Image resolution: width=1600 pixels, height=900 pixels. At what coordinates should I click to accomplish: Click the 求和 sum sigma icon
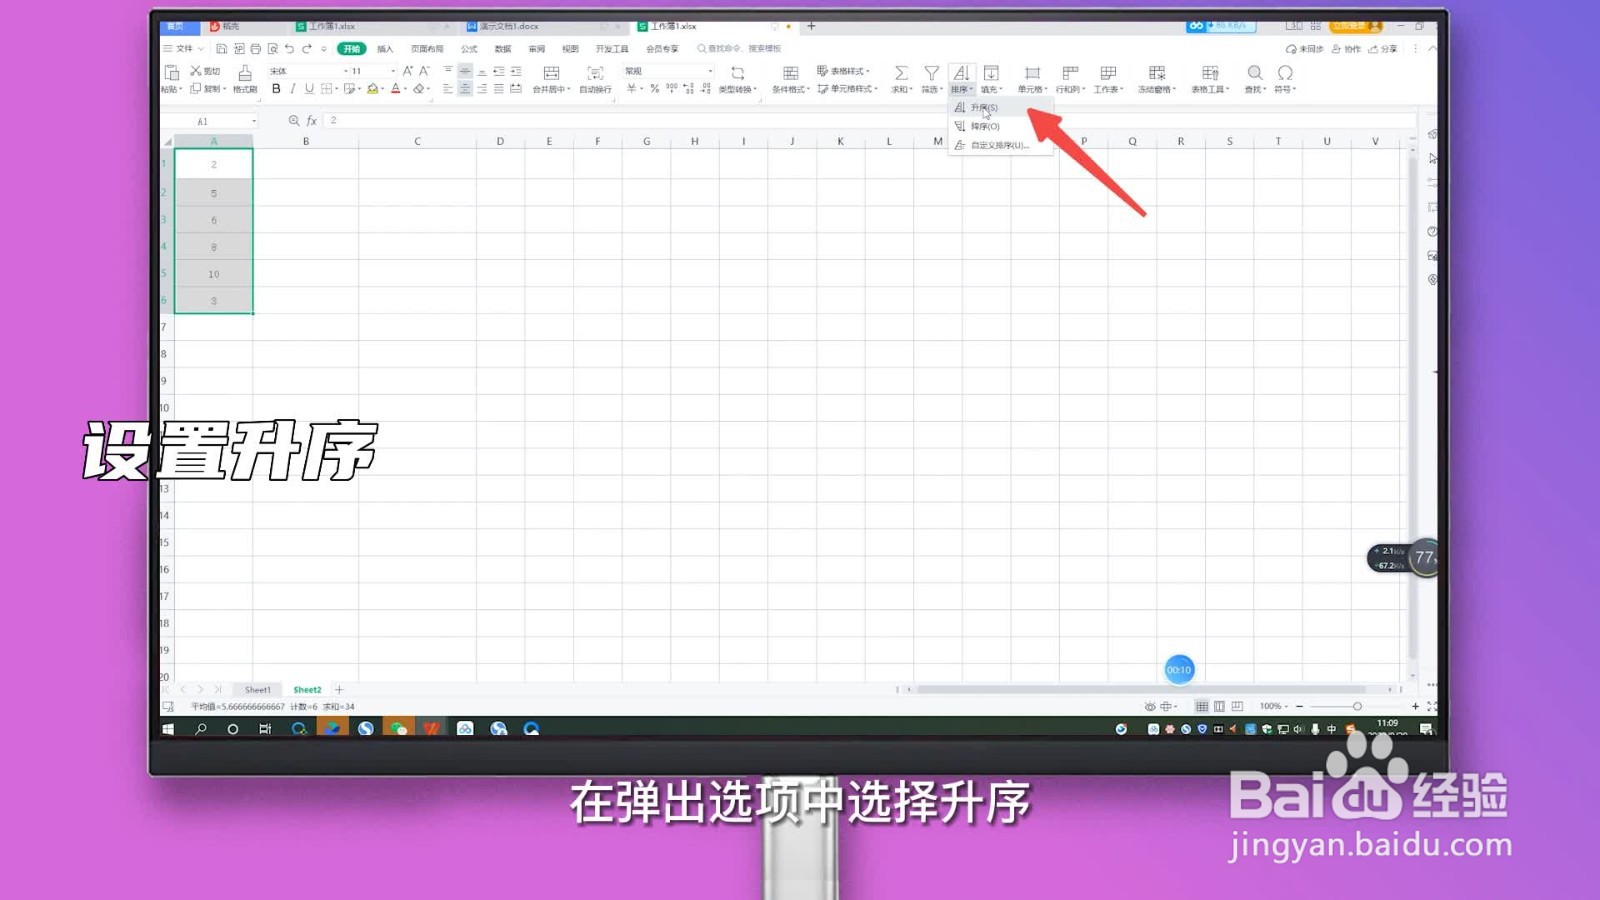click(901, 73)
